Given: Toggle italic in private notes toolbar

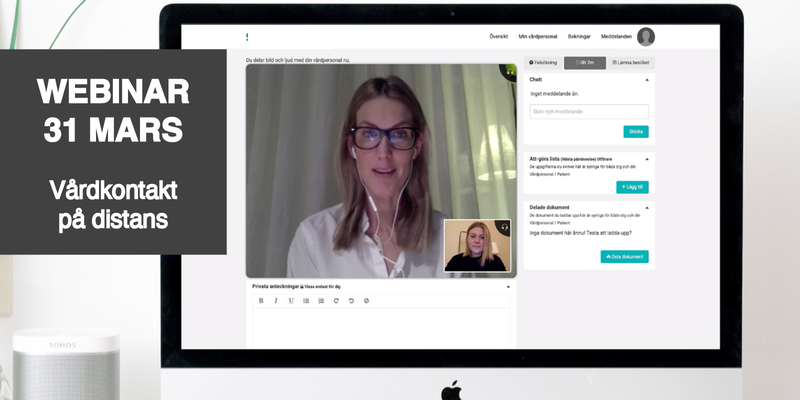Looking at the screenshot, I should [276, 301].
